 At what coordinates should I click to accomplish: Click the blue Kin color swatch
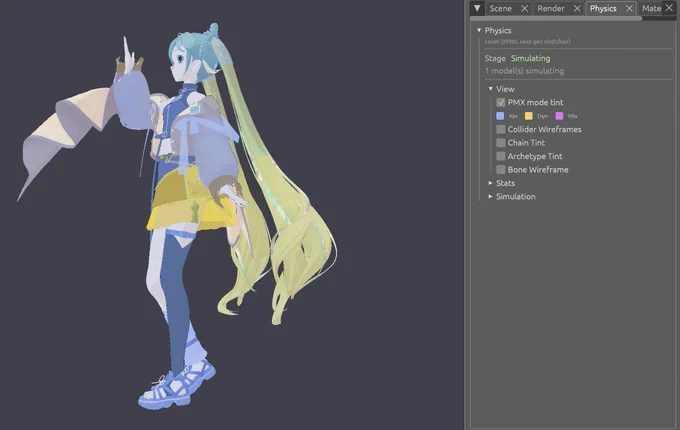(x=500, y=116)
